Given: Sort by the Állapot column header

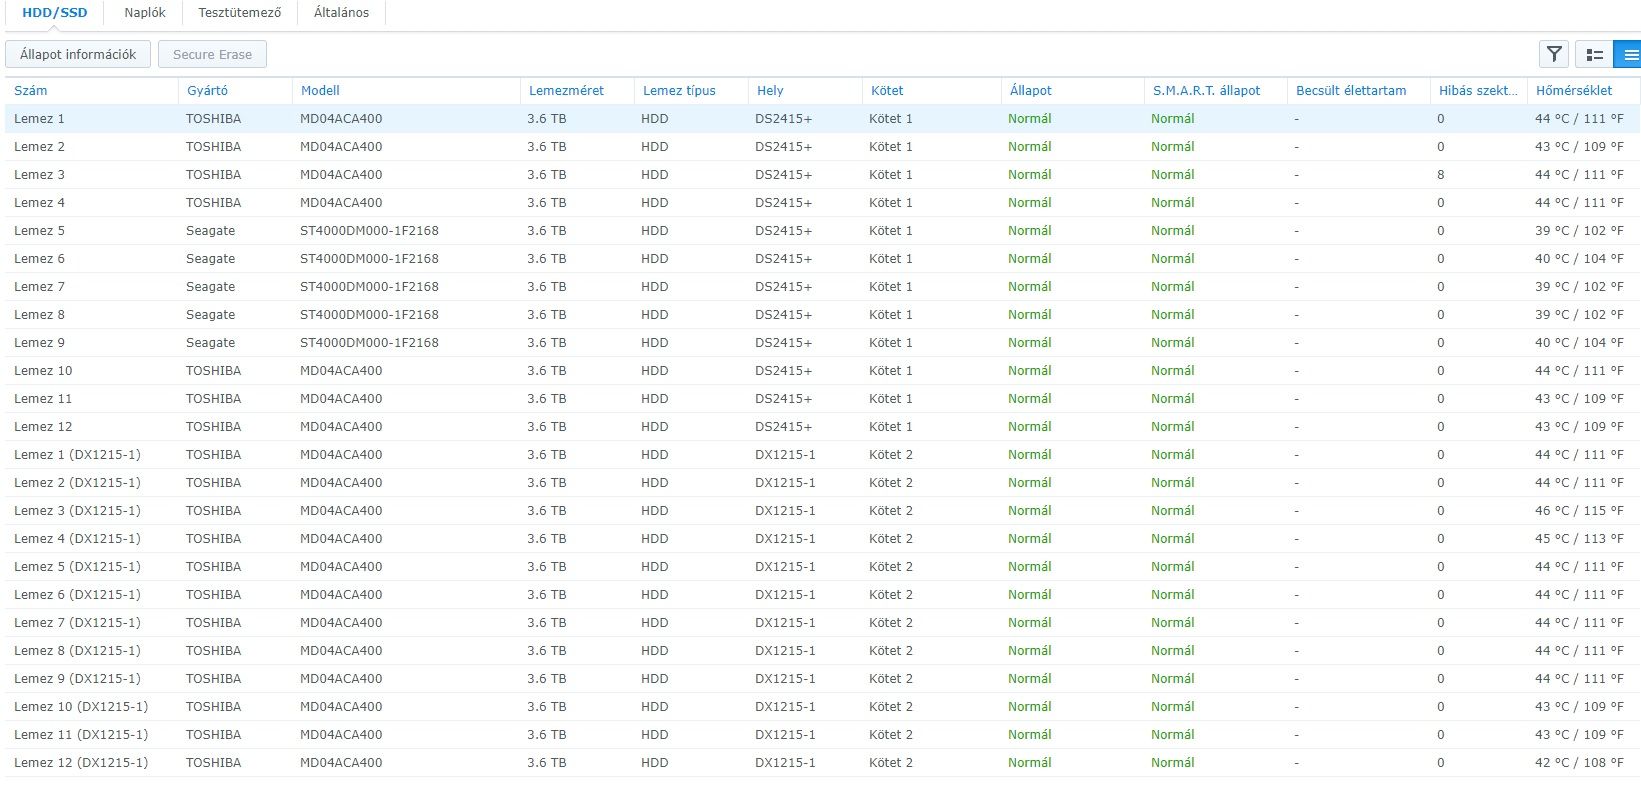Looking at the screenshot, I should coord(1072,90).
